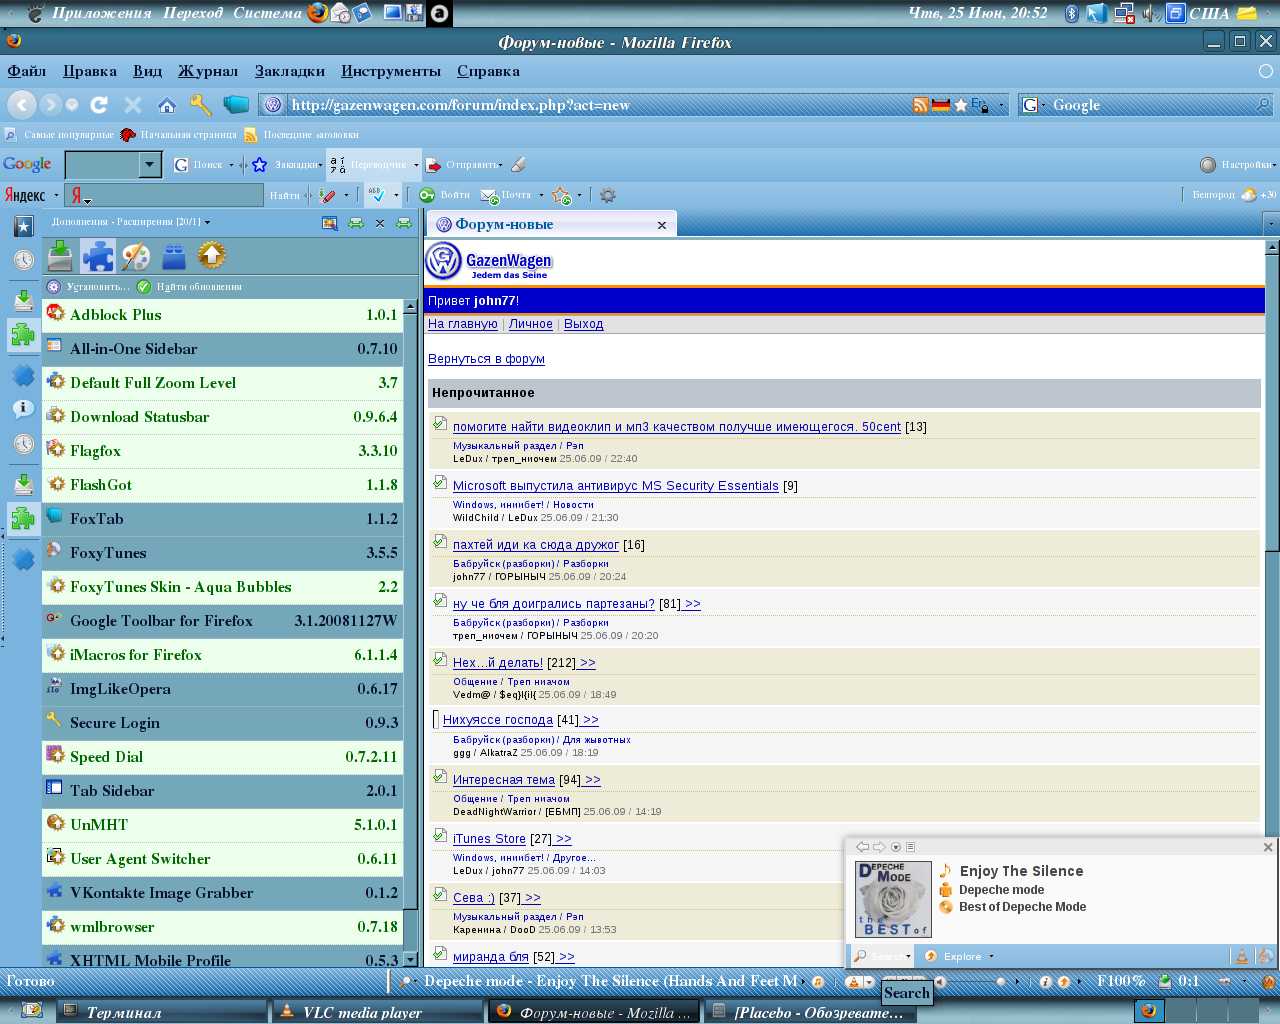Toggle the checkbox beside Нех...й делать topic
This screenshot has height=1024, width=1280.
pos(440,660)
